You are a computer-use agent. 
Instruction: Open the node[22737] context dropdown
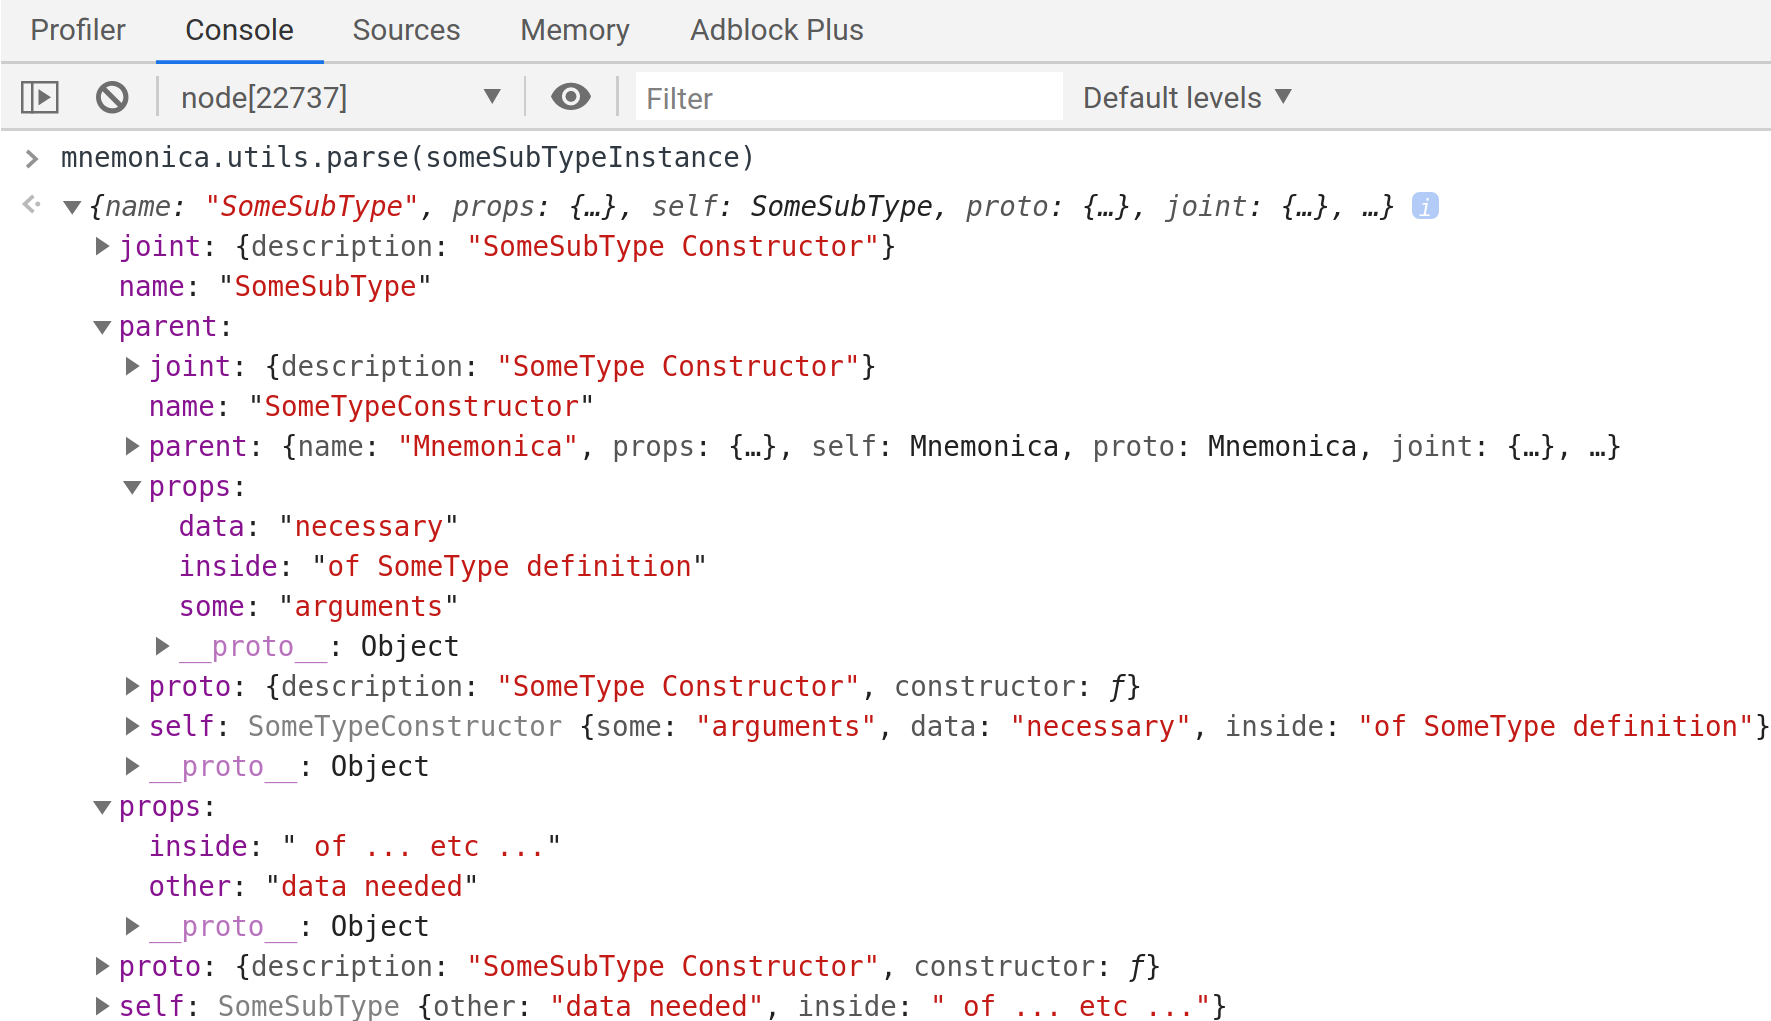pyautogui.click(x=341, y=97)
